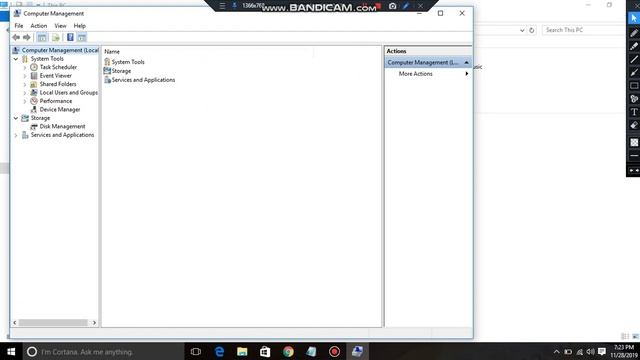Click the tree pane horizontal scrollbar
This screenshot has height=360, width=640.
[x=53, y=323]
